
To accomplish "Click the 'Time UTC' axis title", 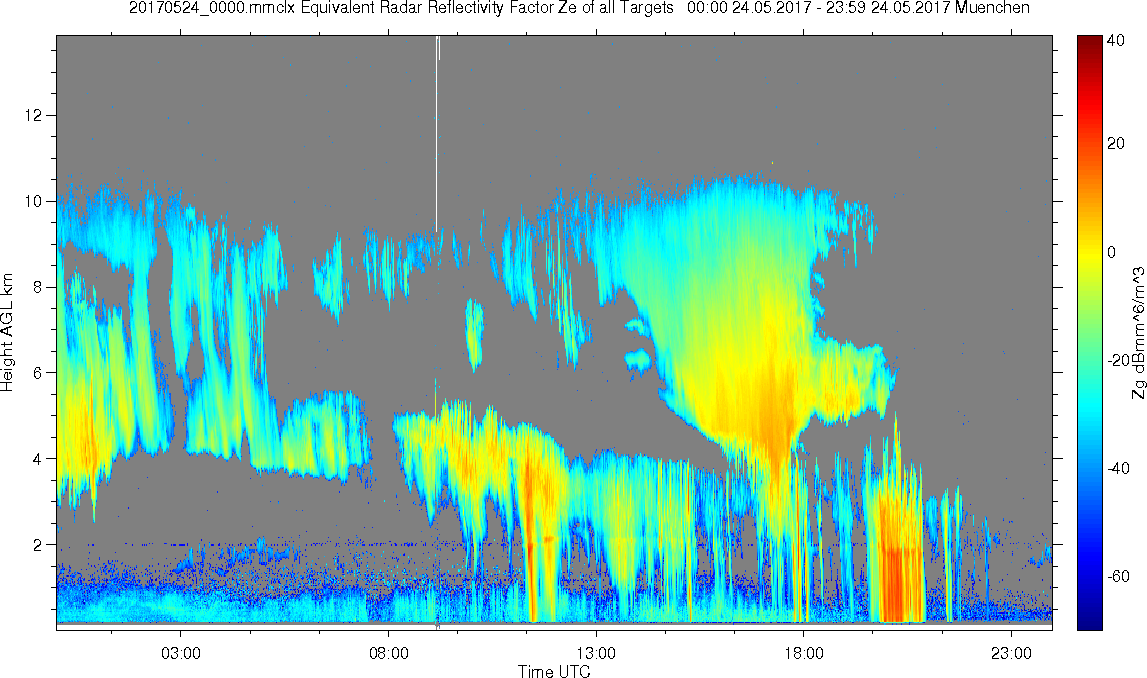I will click(554, 671).
